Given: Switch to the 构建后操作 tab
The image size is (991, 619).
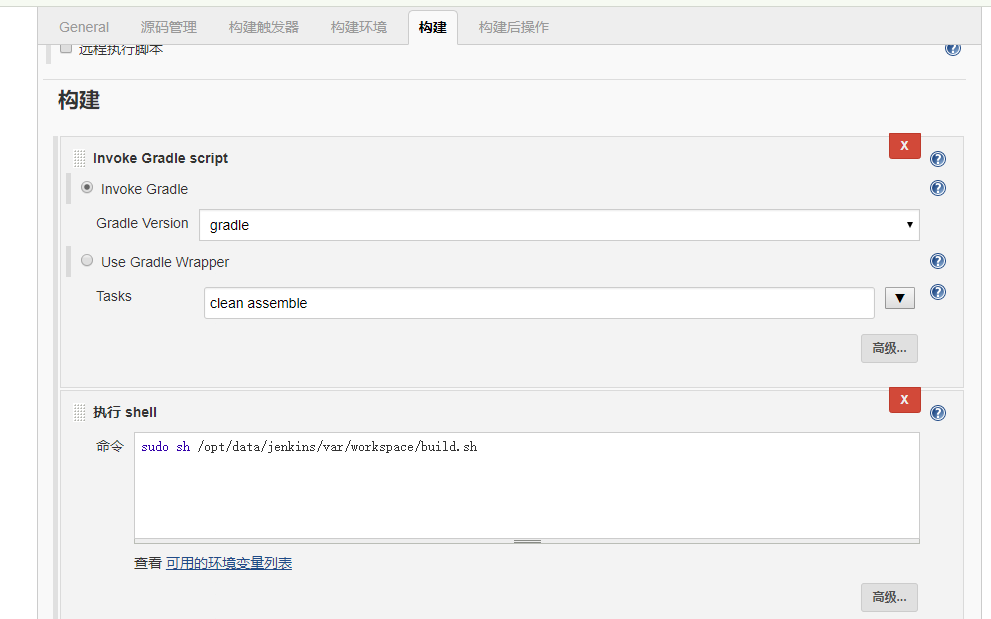Looking at the screenshot, I should point(513,27).
